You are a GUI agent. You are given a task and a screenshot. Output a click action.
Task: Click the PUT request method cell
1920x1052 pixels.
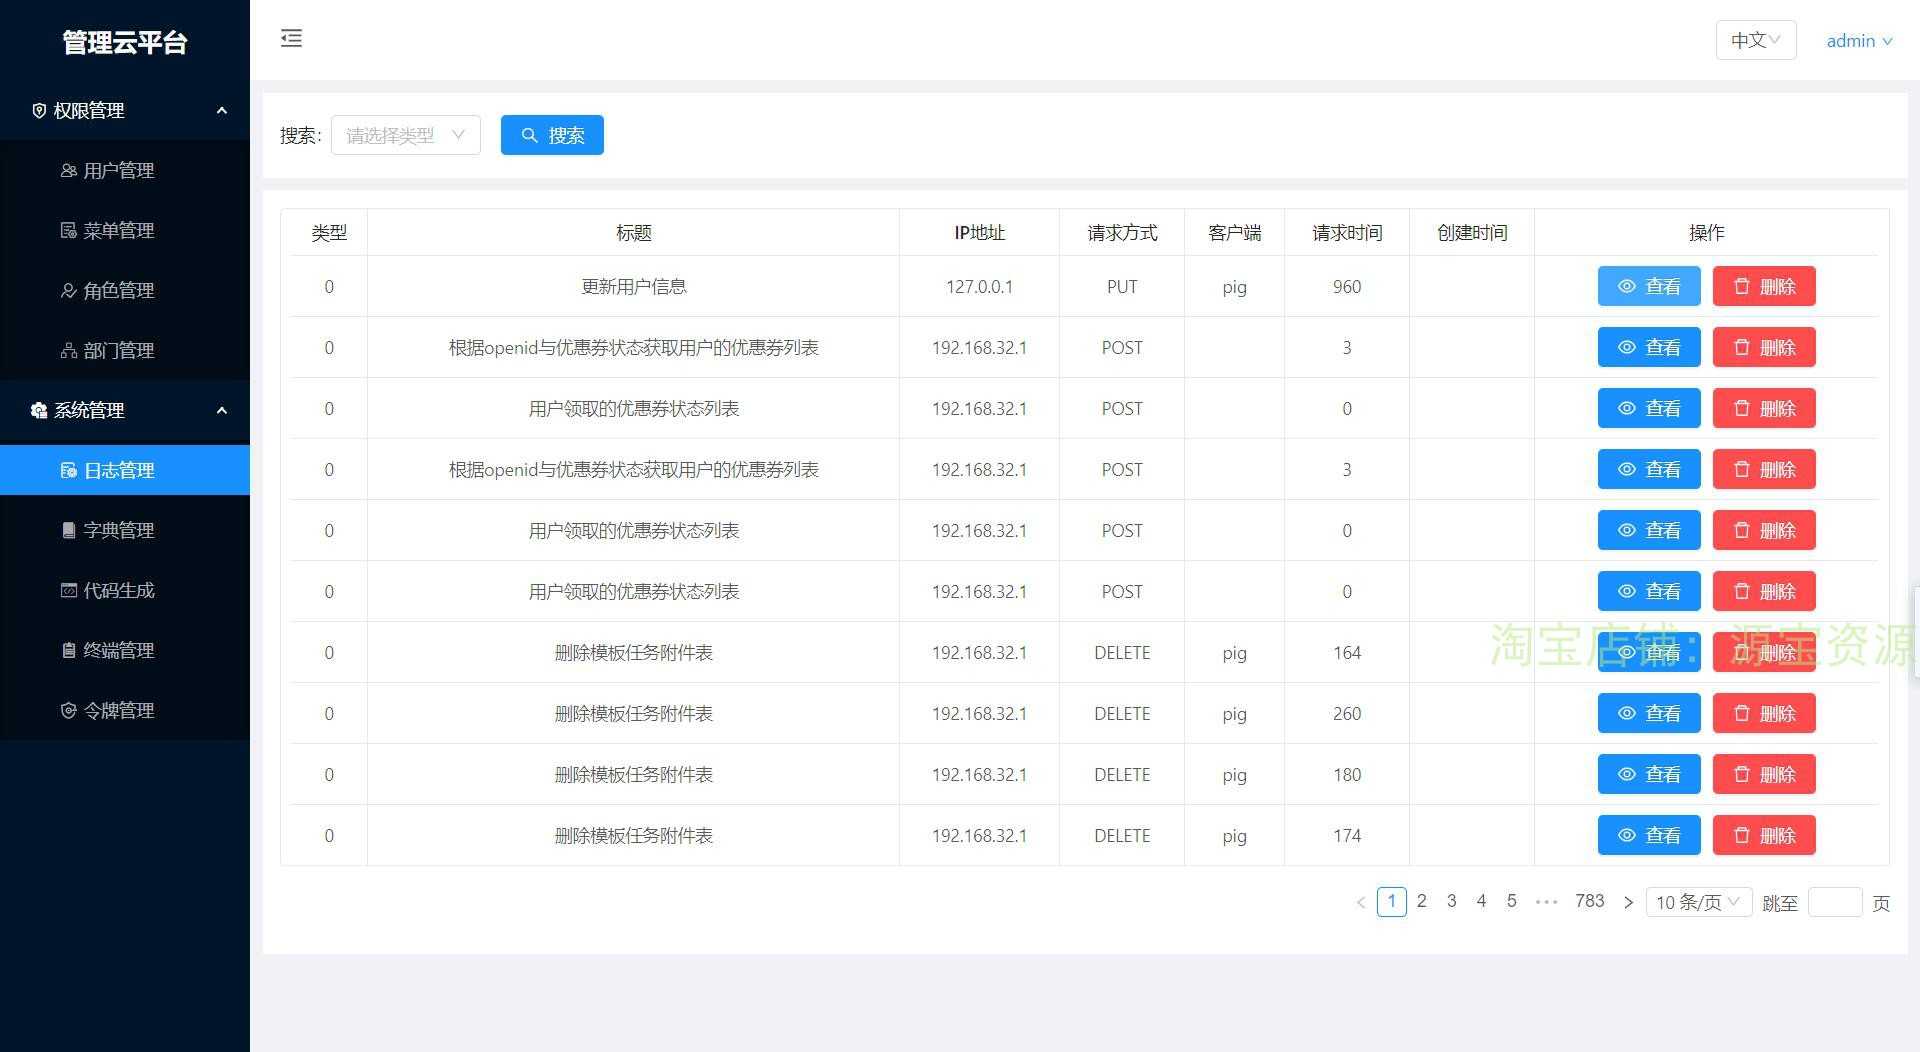click(x=1122, y=287)
